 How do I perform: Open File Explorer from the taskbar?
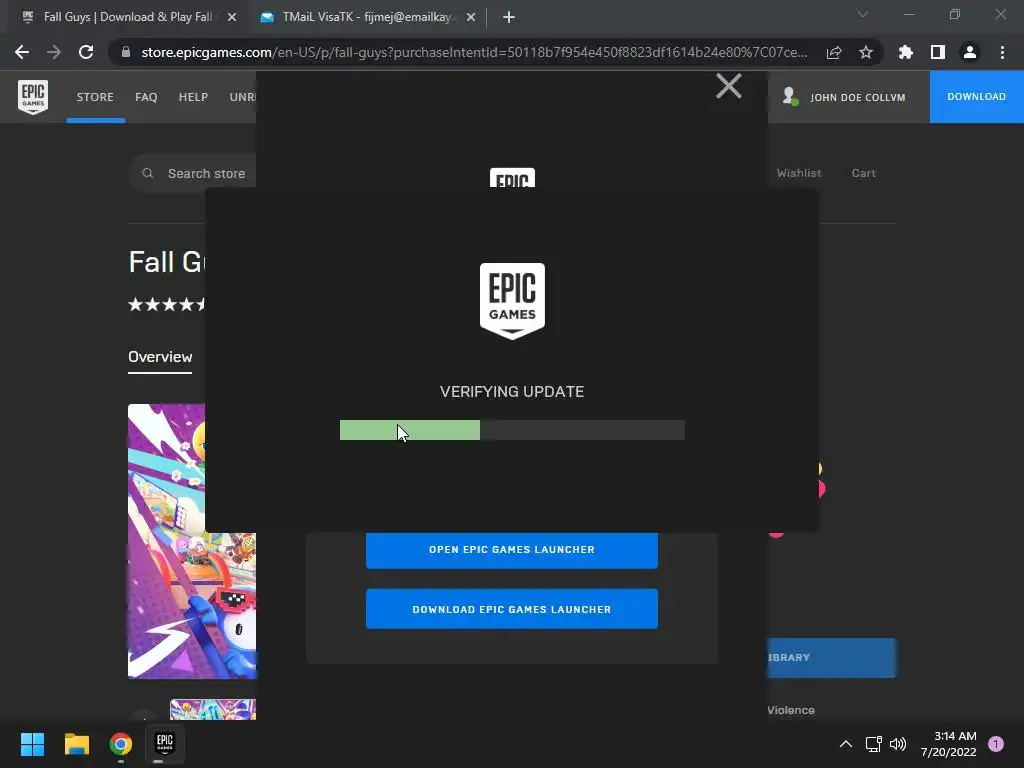[x=76, y=744]
